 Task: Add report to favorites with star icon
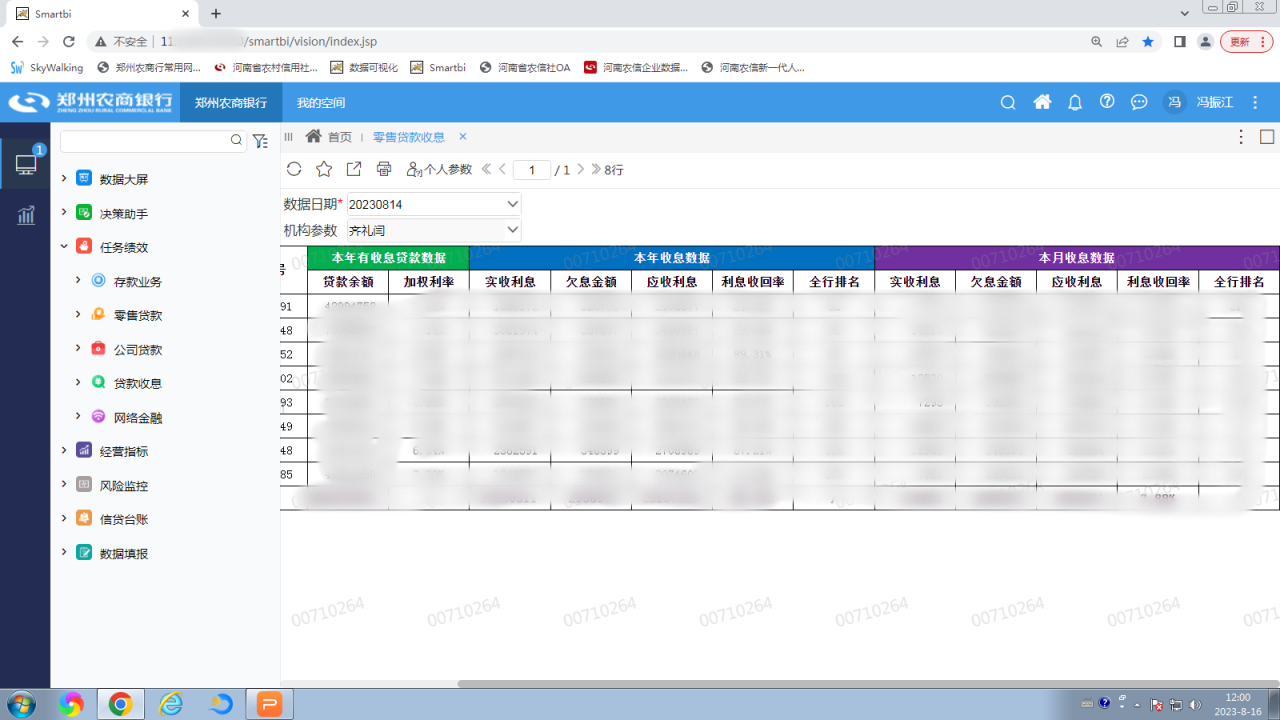point(323,169)
